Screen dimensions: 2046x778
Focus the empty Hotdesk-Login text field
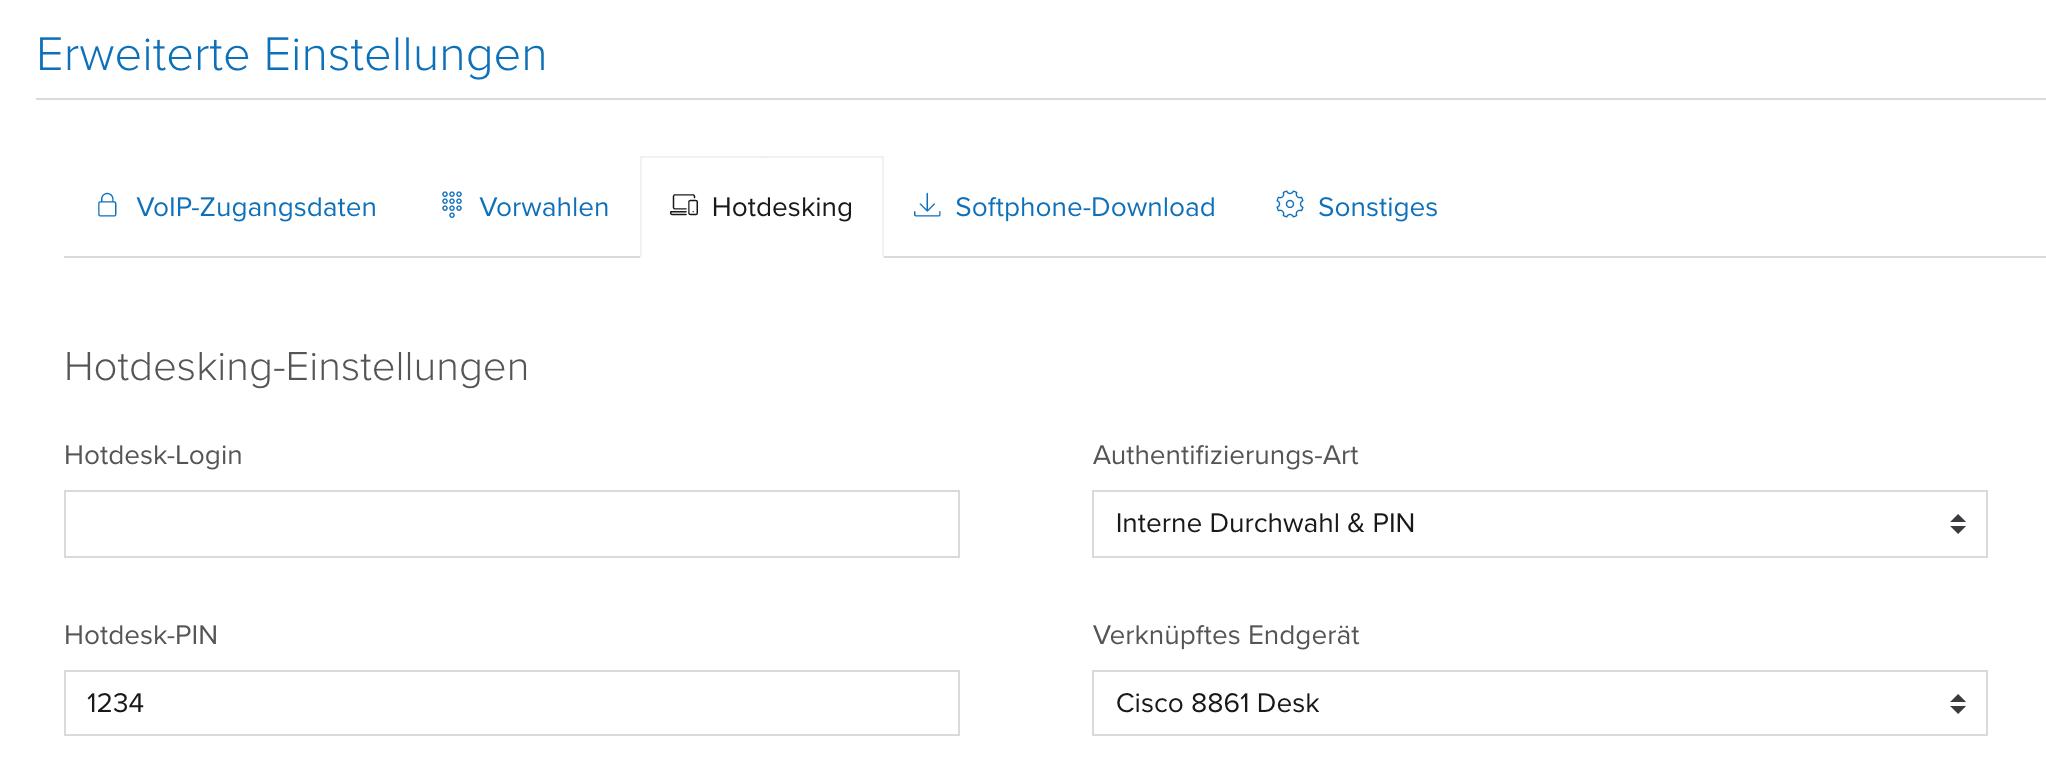click(512, 524)
